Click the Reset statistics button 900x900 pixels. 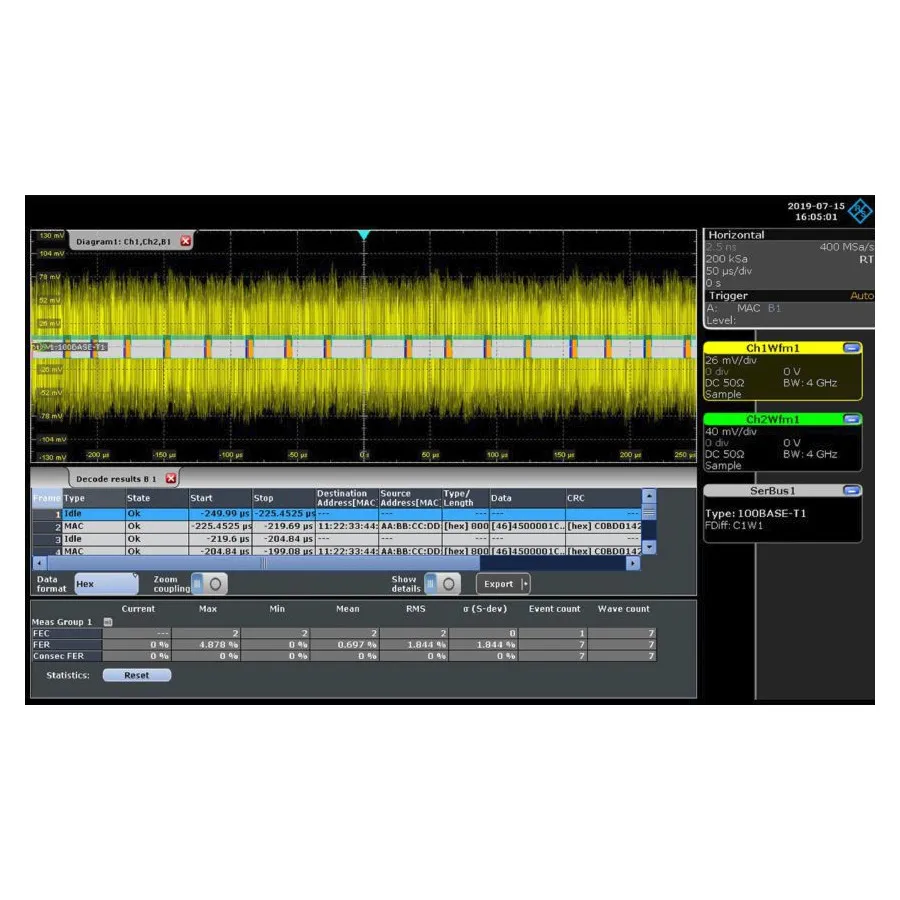point(136,675)
